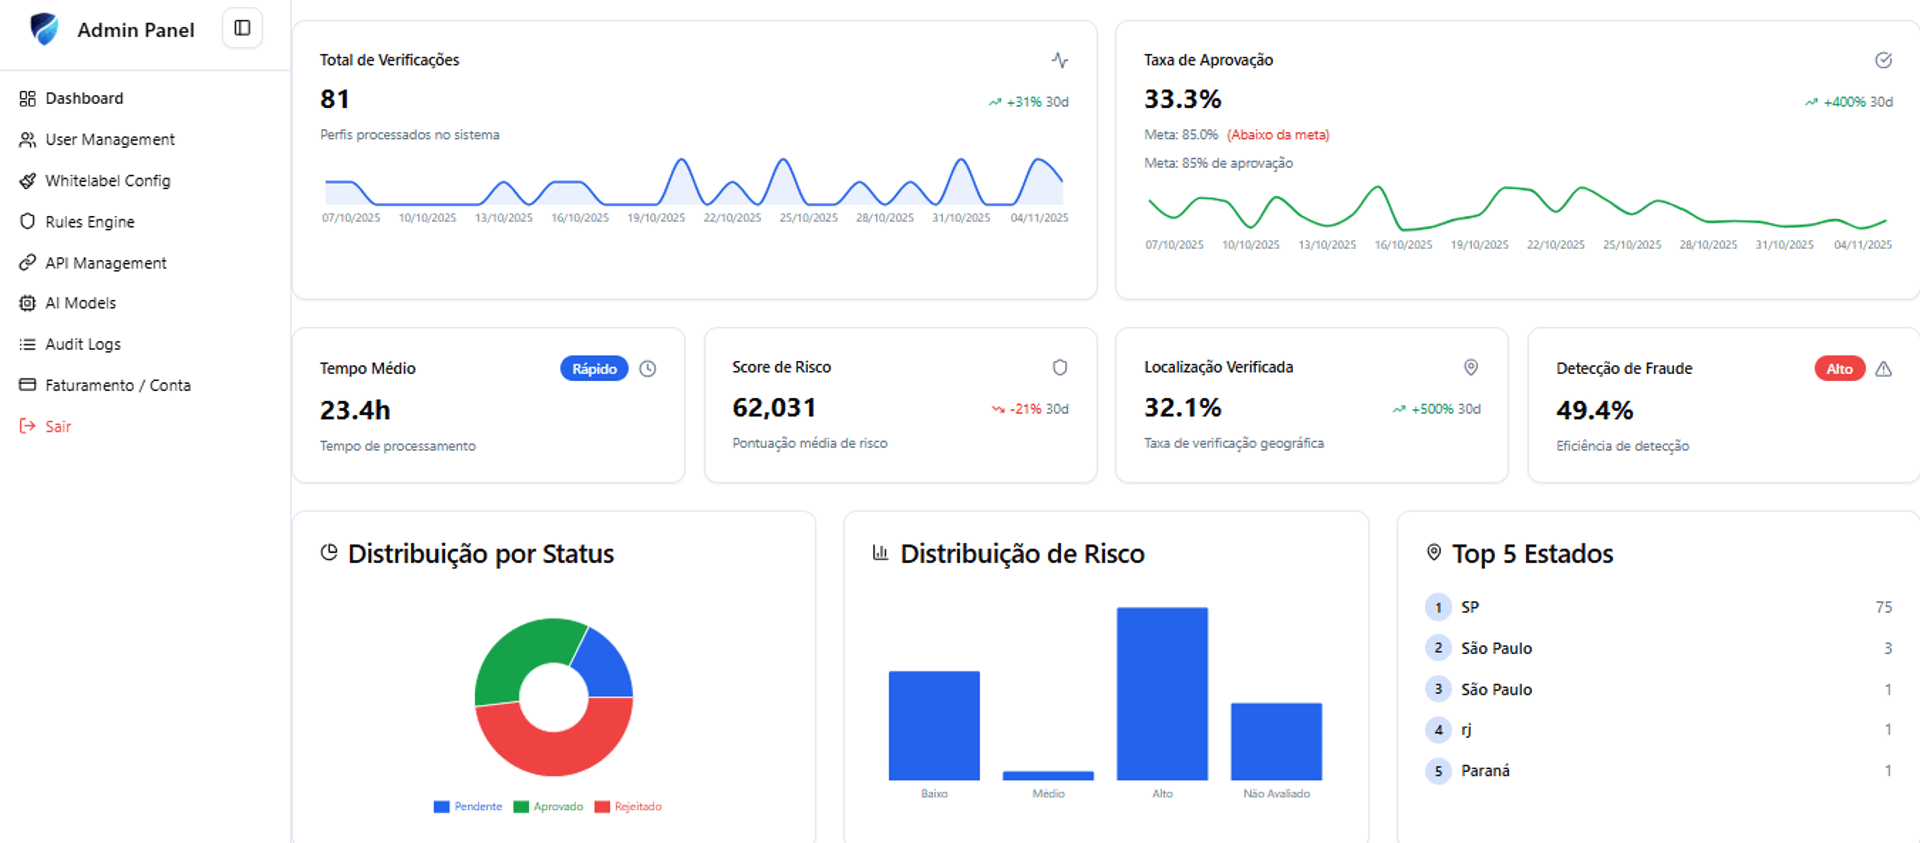Click the Admin Panel title
1920x843 pixels.
pyautogui.click(x=136, y=30)
